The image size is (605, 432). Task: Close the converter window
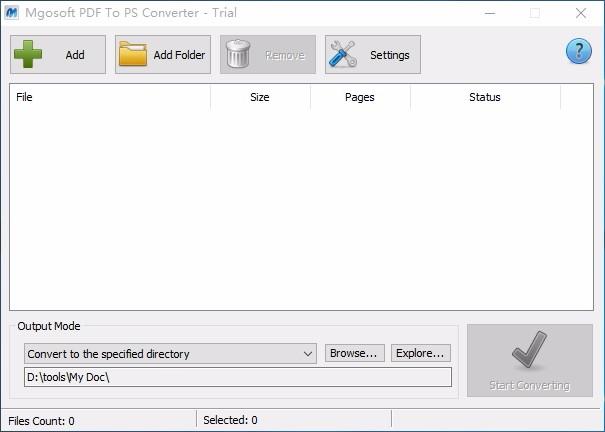click(x=581, y=13)
